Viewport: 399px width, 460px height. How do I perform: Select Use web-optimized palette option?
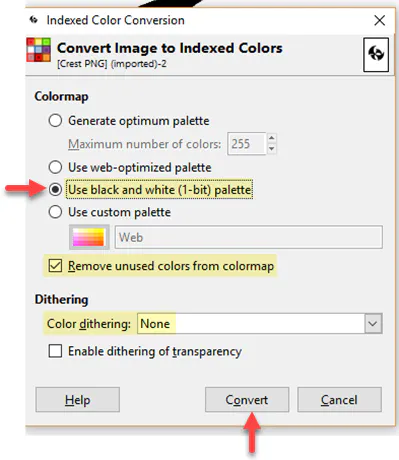coord(55,167)
